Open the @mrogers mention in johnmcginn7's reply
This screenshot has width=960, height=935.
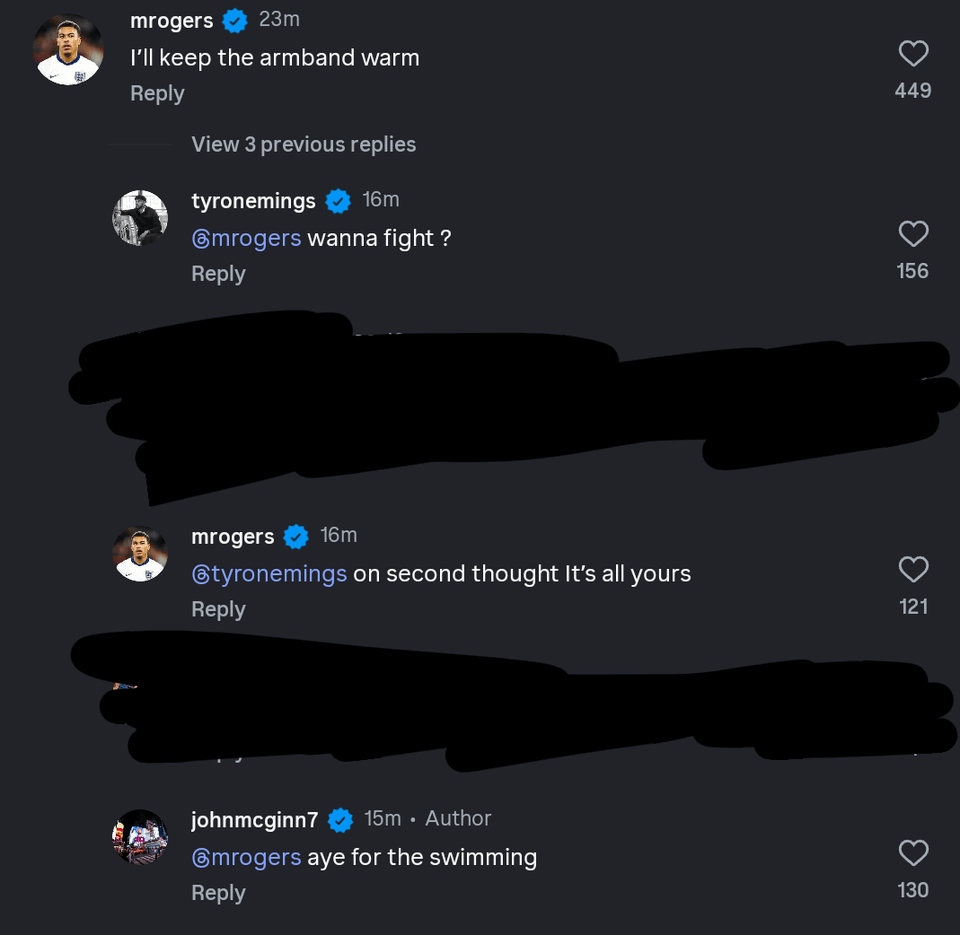pyautogui.click(x=246, y=857)
